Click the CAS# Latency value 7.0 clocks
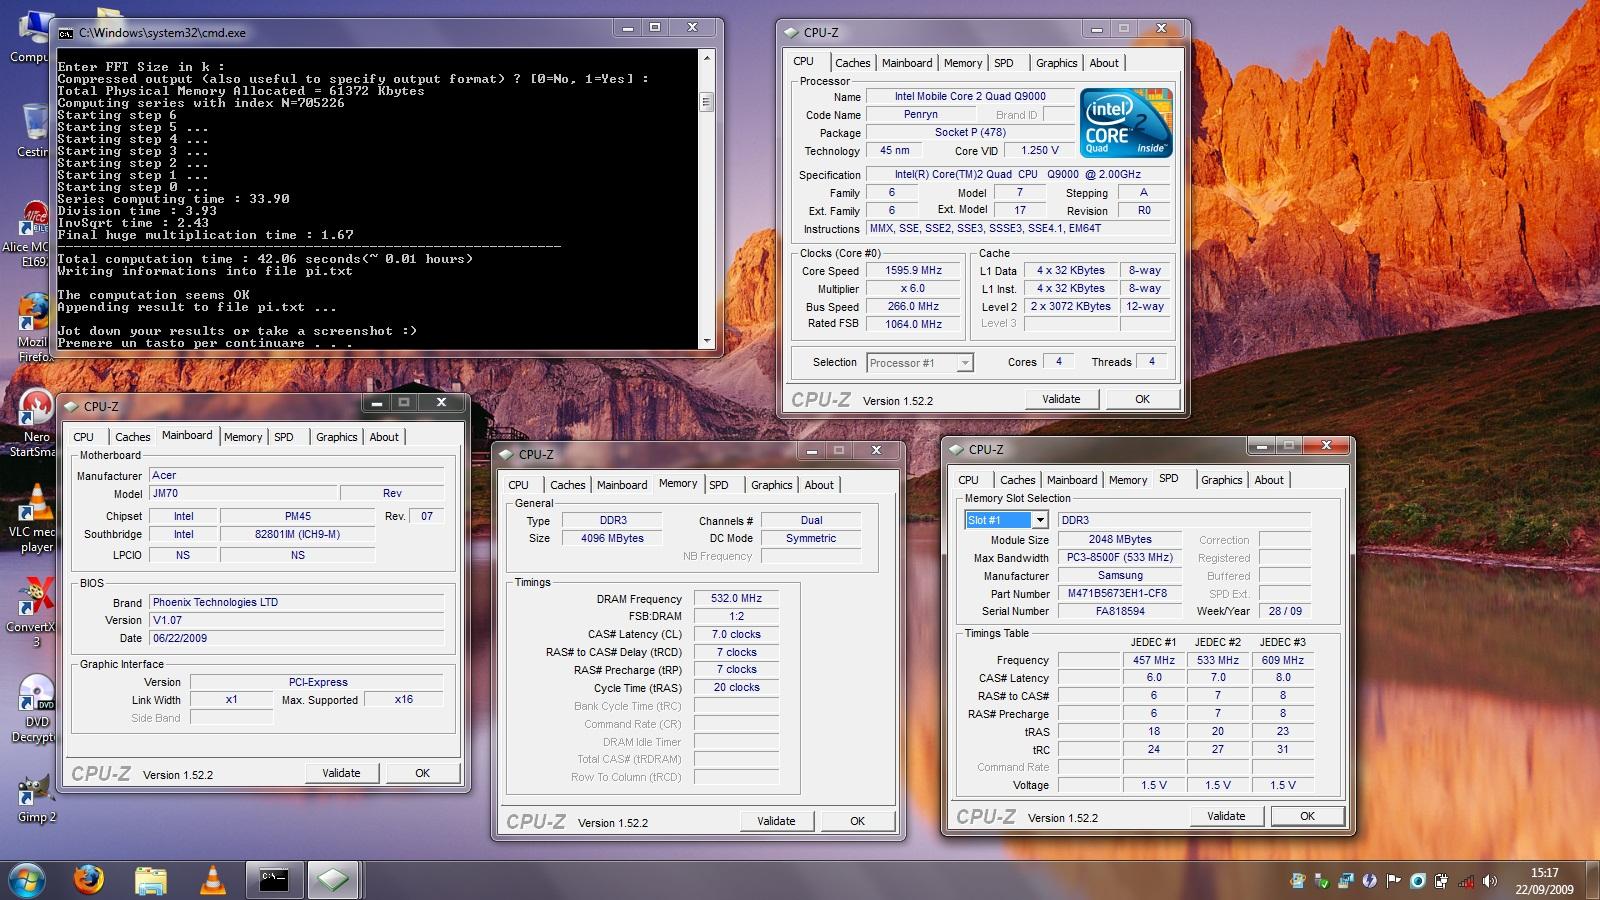This screenshot has height=900, width=1600. point(736,634)
